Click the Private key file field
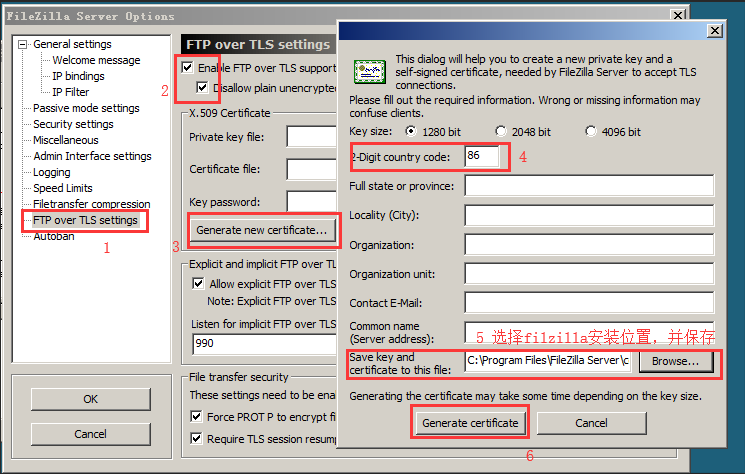The width and height of the screenshot is (745, 474). click(x=312, y=137)
